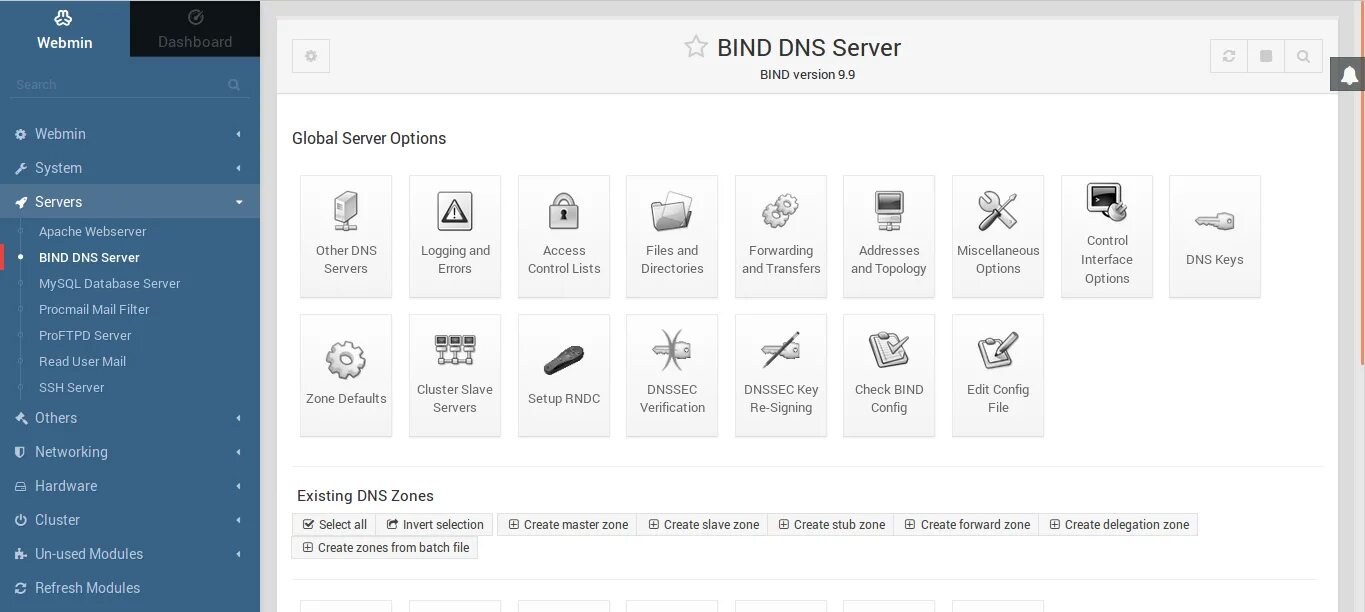Open Addresses and Topology settings

(x=889, y=237)
